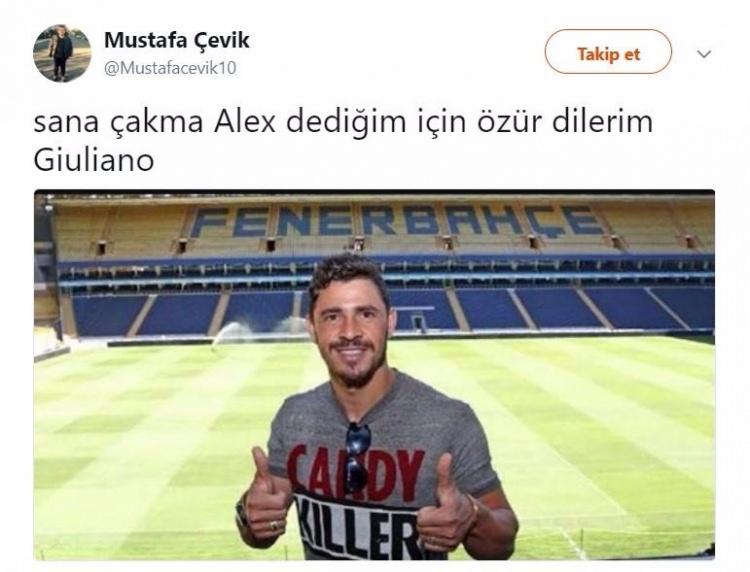Click the sunglasses hanging on the shirt
This screenshot has width=750, height=572.
pos(357,458)
